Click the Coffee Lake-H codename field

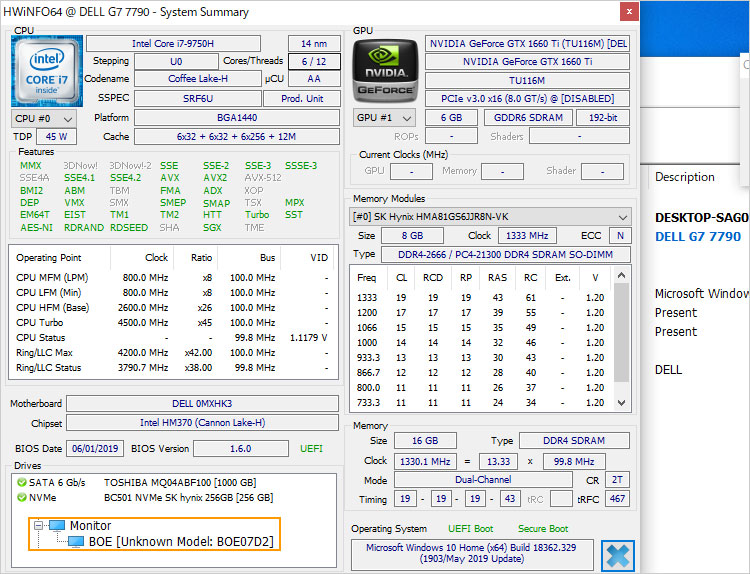(198, 79)
